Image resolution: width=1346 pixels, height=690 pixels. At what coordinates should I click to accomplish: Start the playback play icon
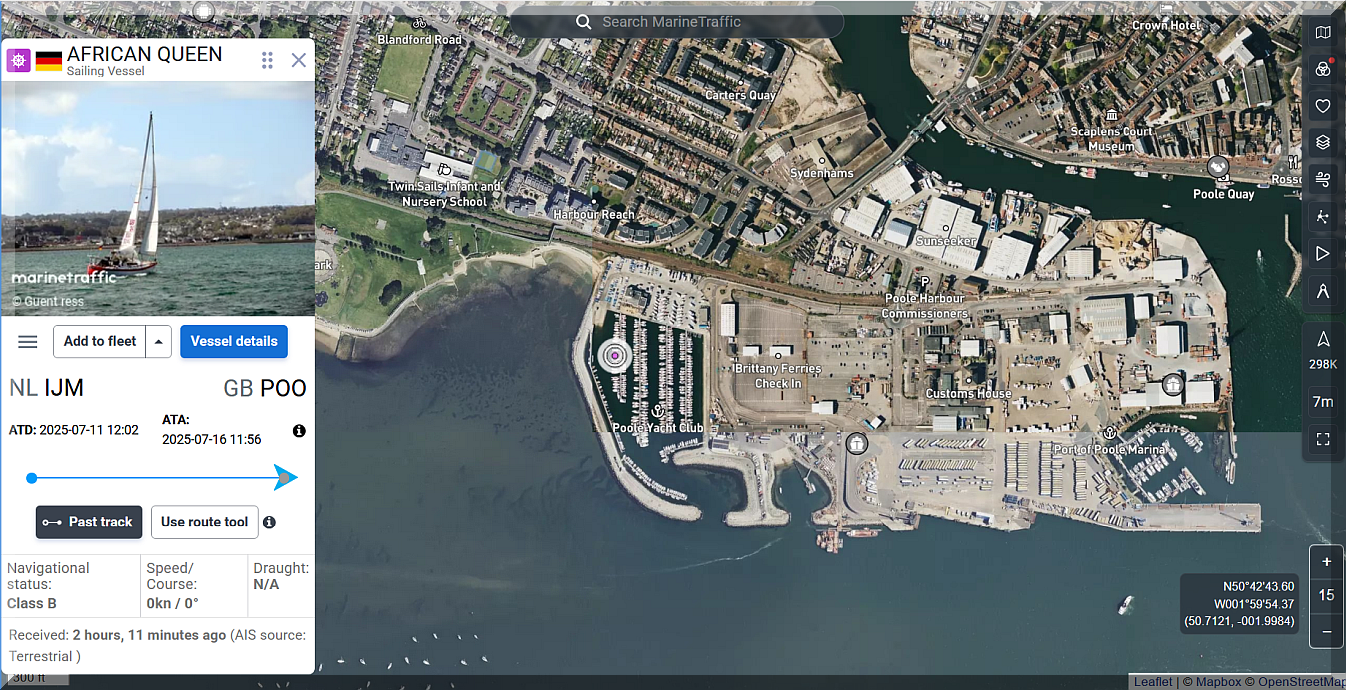(x=1322, y=253)
